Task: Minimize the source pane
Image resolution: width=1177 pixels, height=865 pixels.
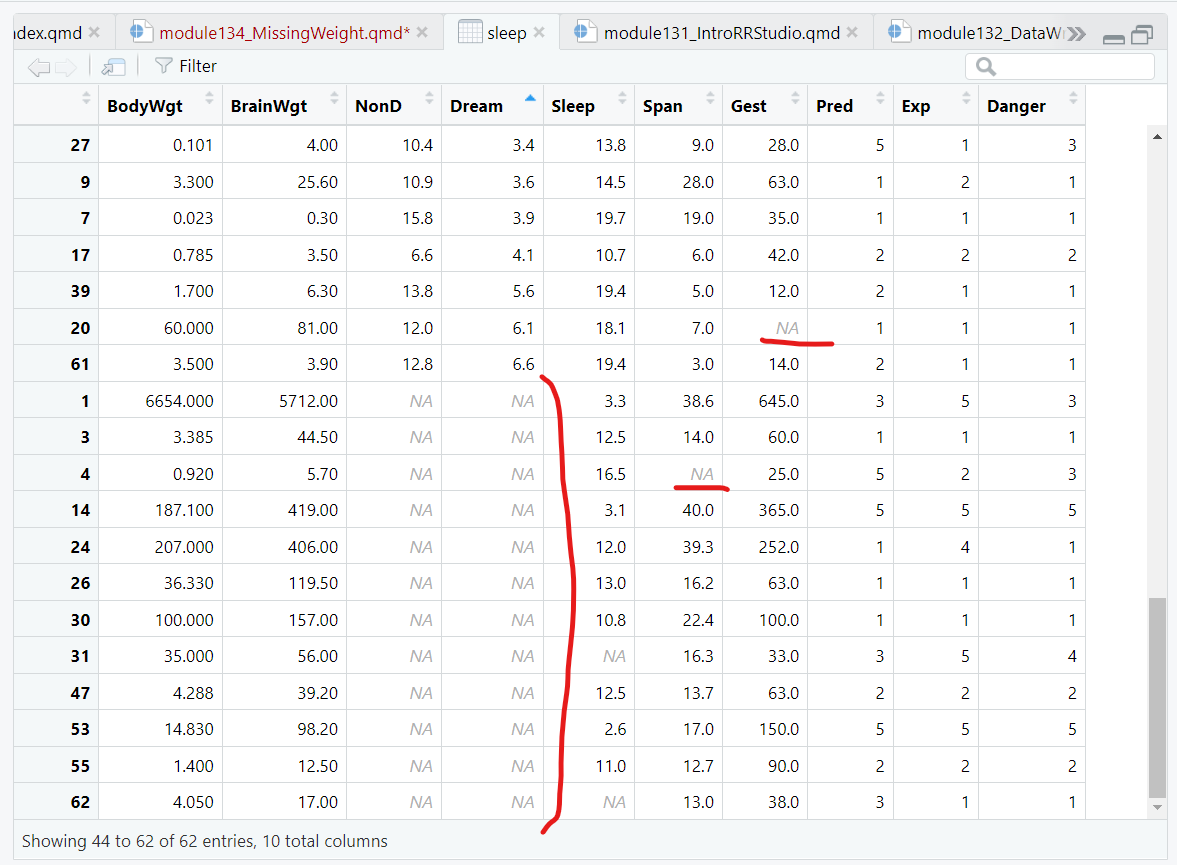Action: click(1114, 38)
